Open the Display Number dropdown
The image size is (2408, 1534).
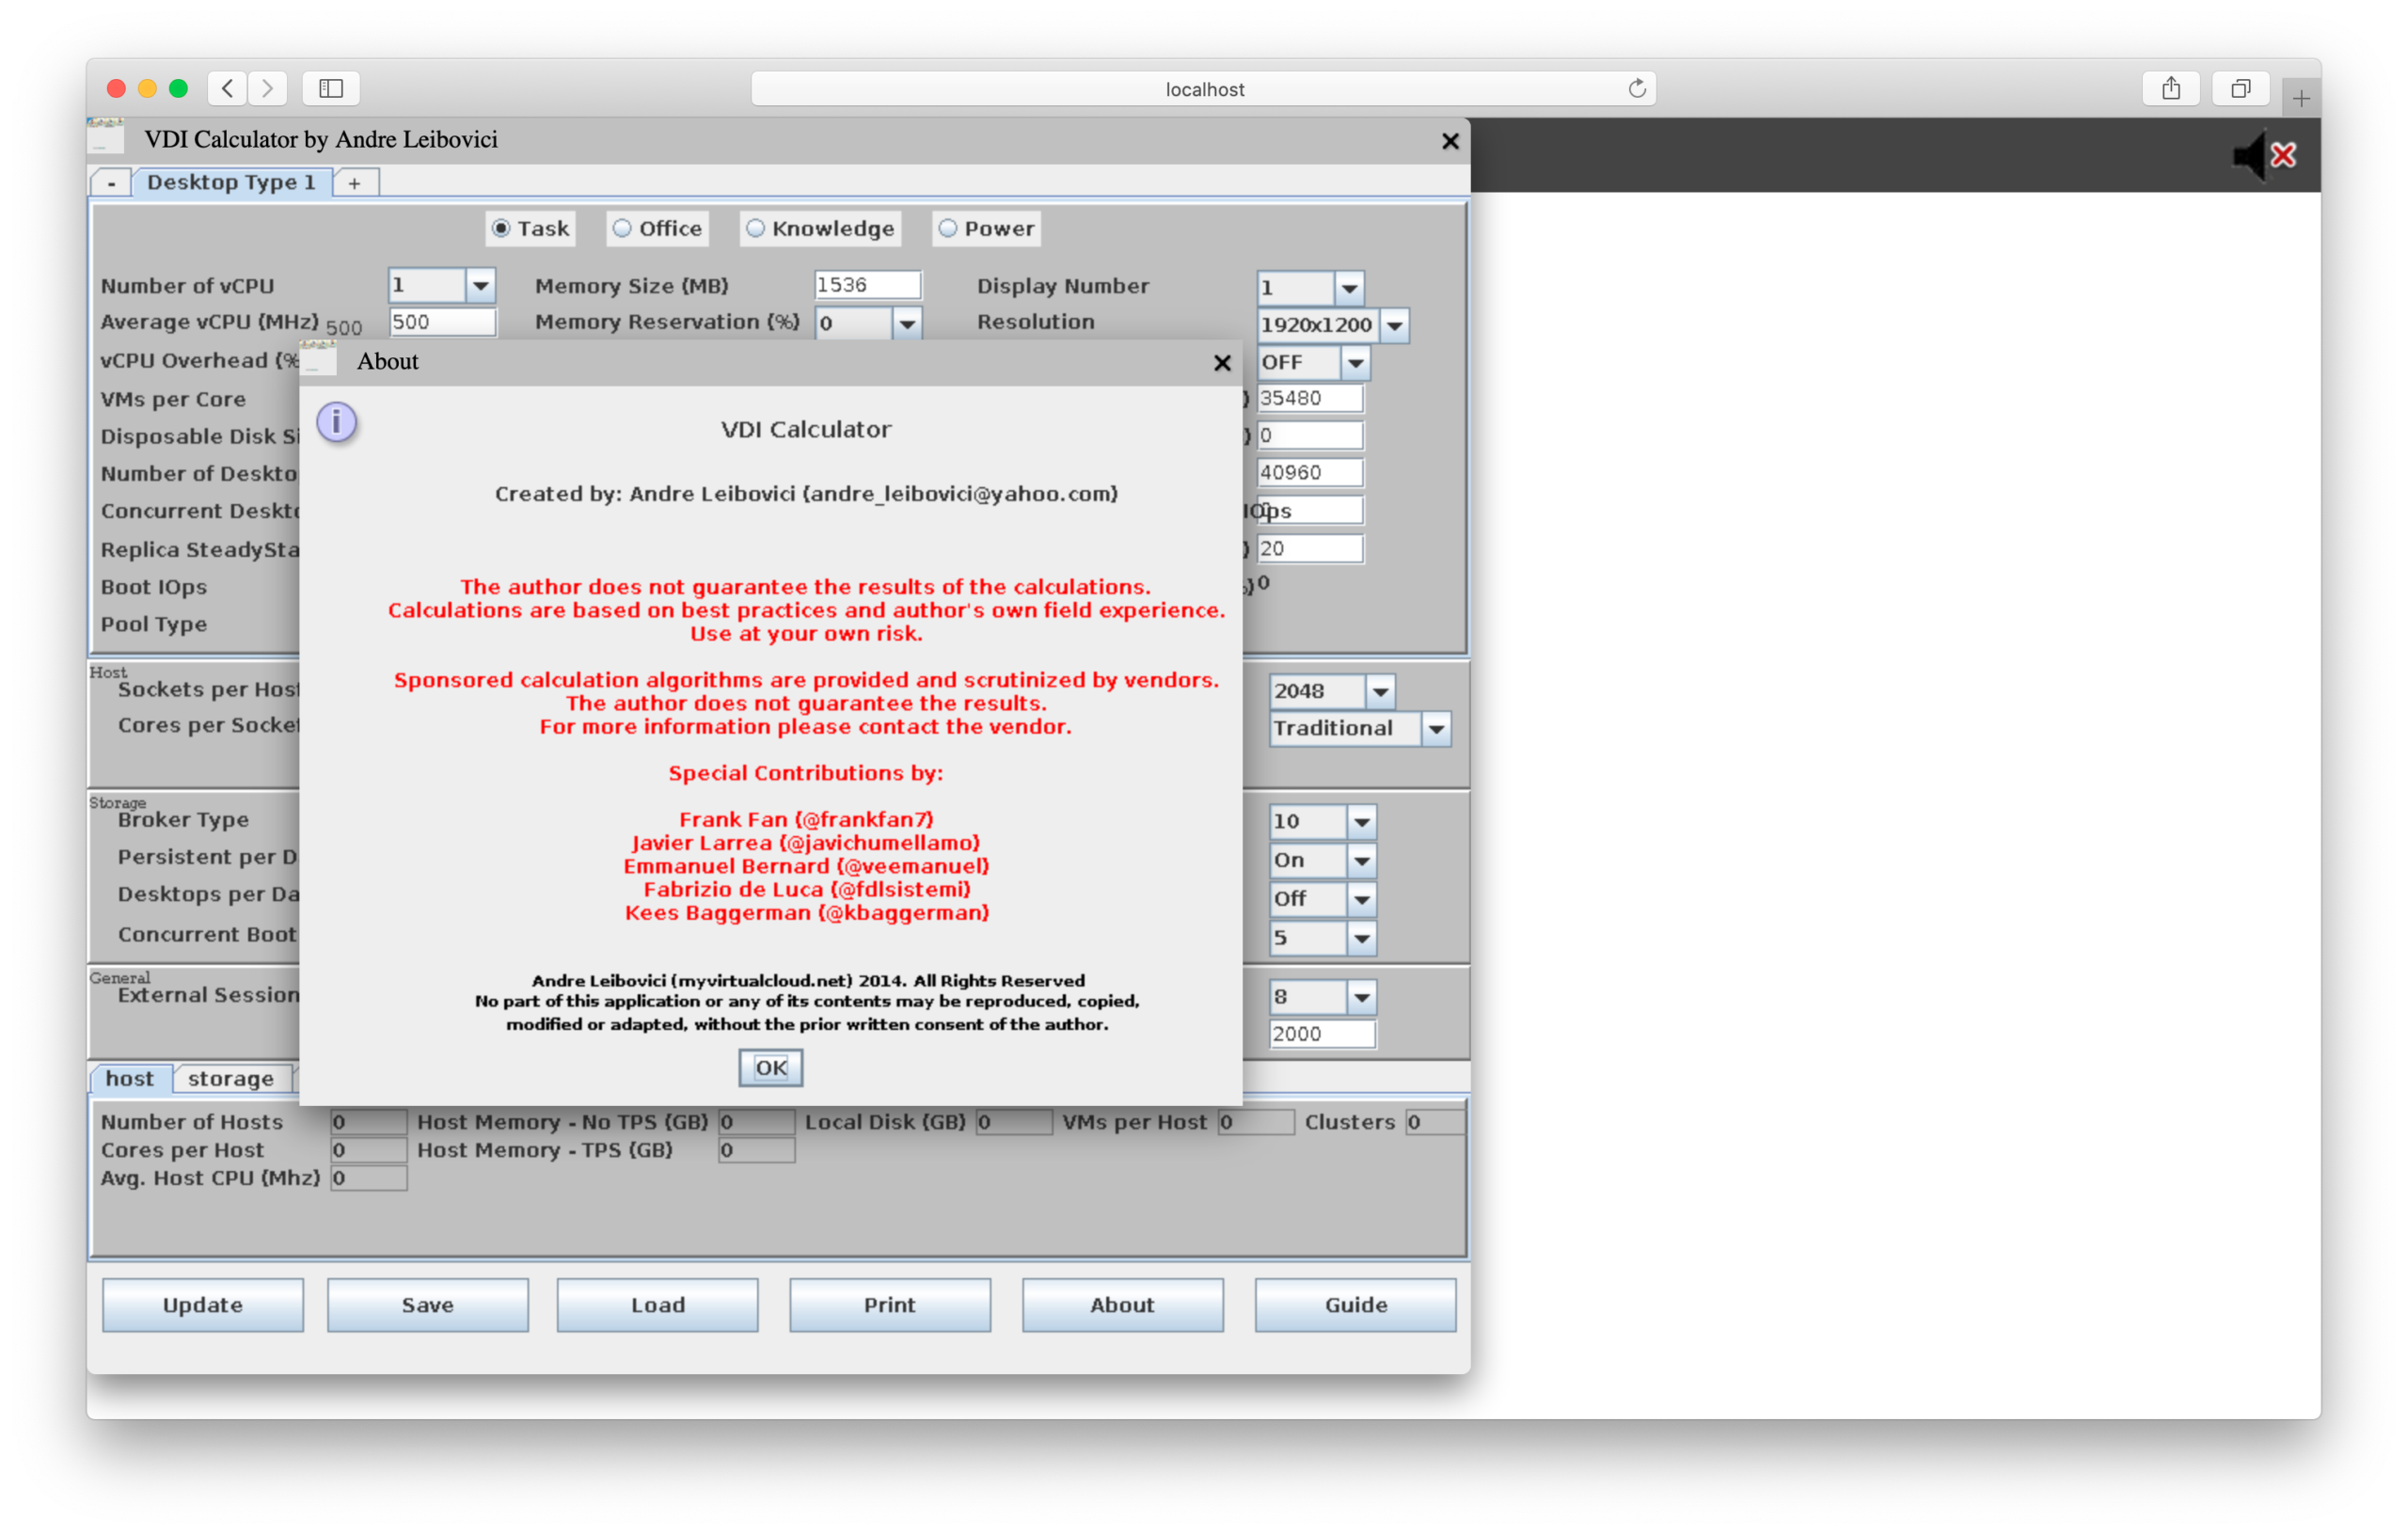(1349, 289)
